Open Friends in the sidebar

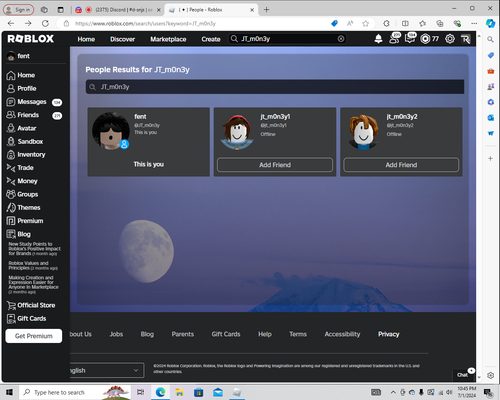click(35, 115)
